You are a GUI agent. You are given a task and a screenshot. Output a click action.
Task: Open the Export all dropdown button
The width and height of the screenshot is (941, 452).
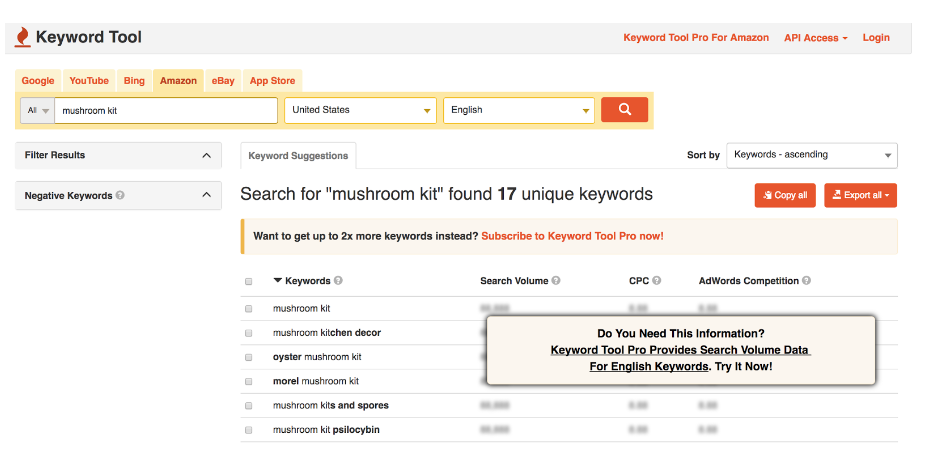click(861, 195)
